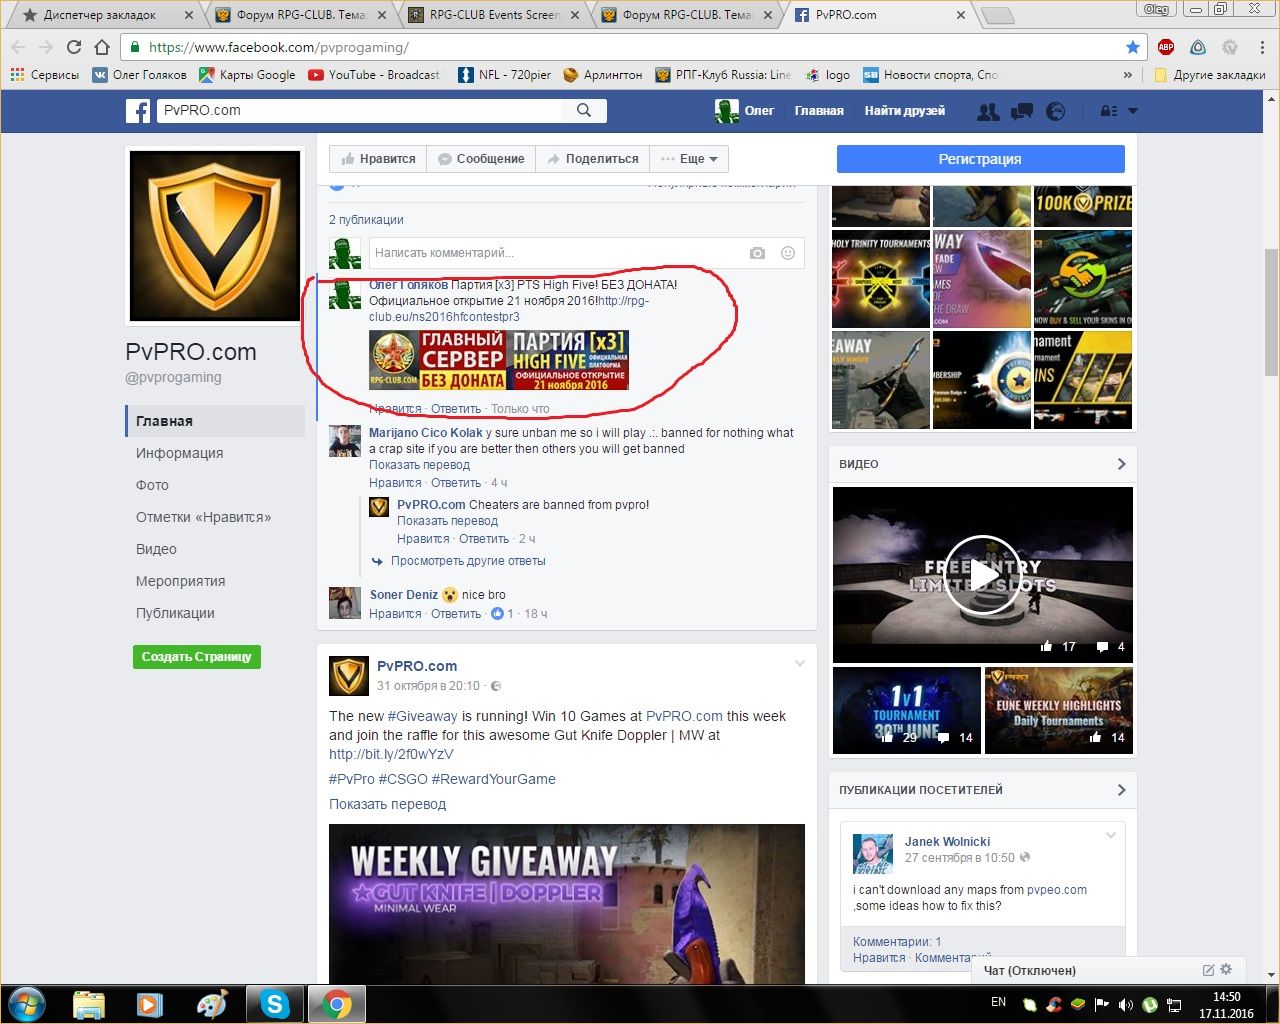Open the #Giveaway hashtag link
Image resolution: width=1280 pixels, height=1024 pixels.
pos(422,716)
